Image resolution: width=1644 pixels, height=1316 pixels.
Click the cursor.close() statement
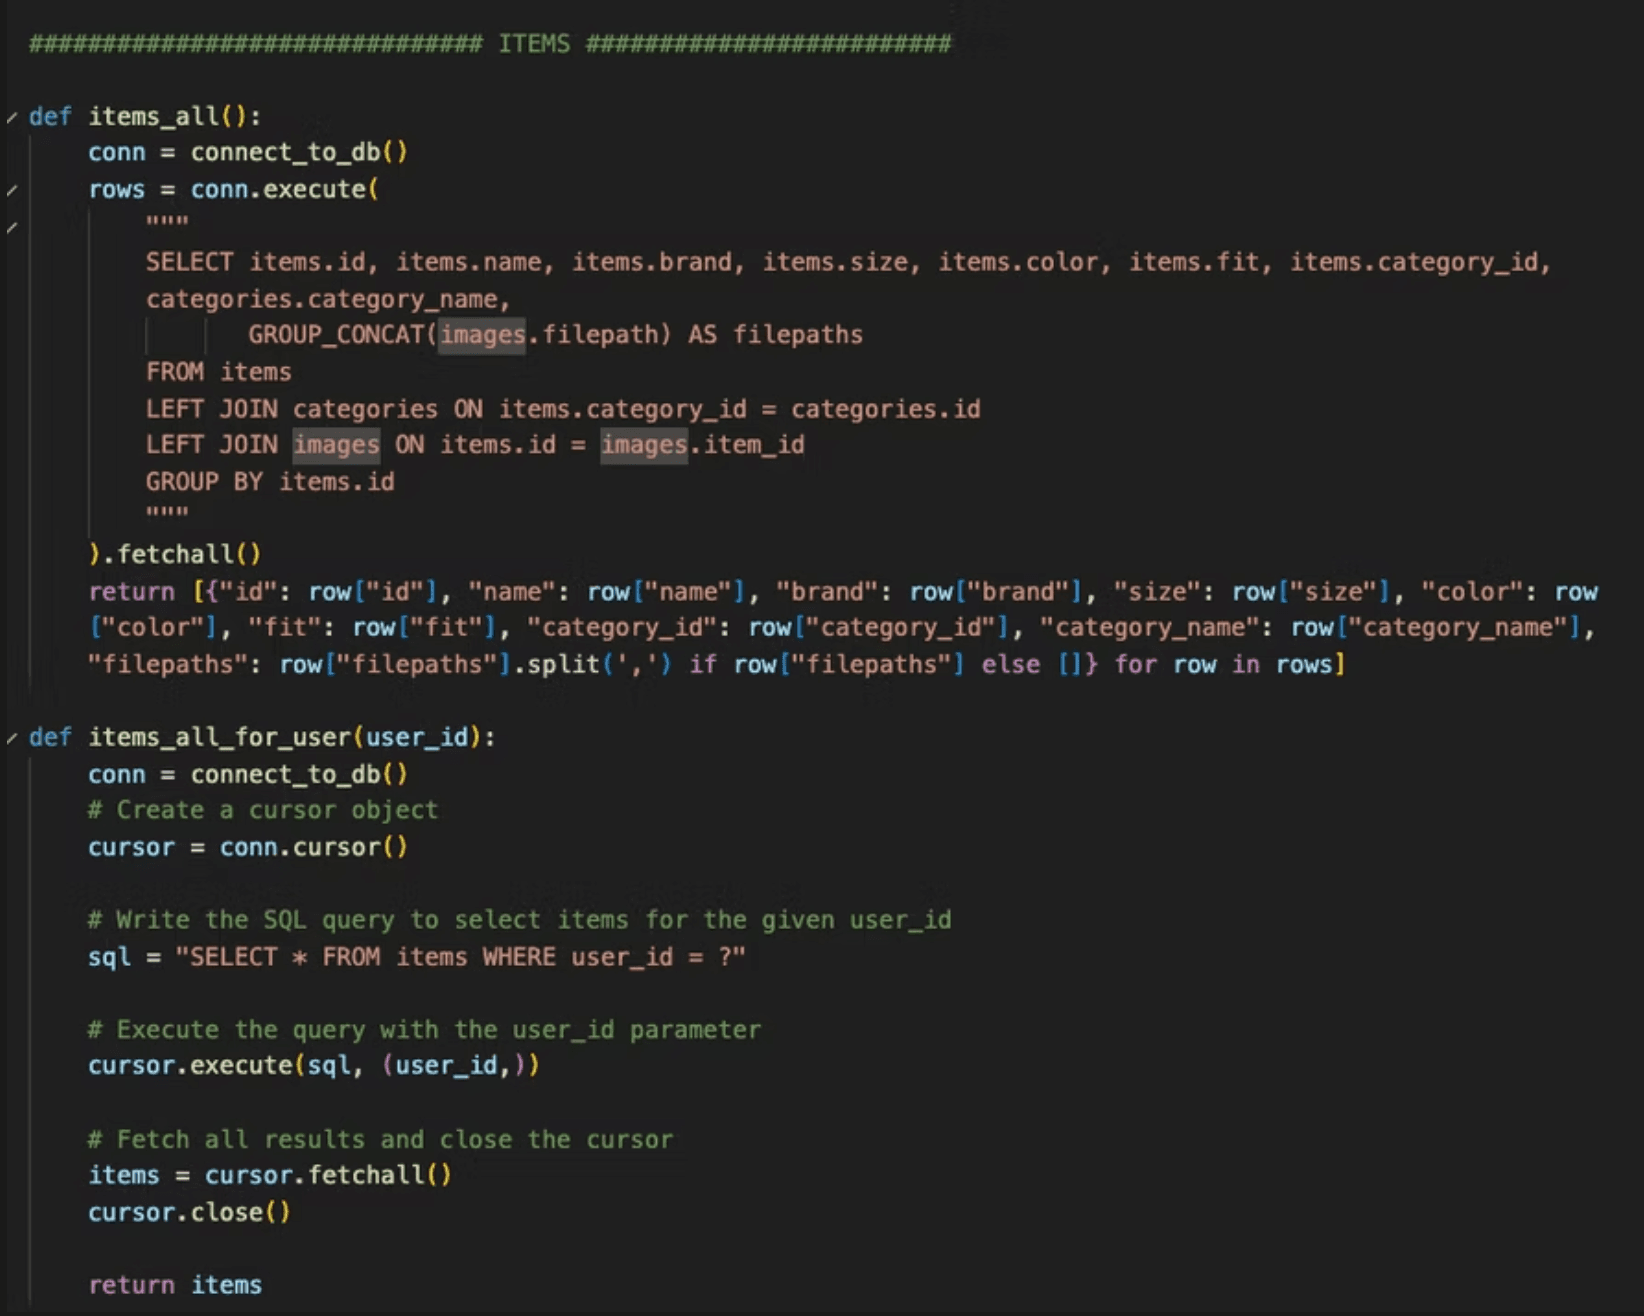pyautogui.click(x=188, y=1212)
